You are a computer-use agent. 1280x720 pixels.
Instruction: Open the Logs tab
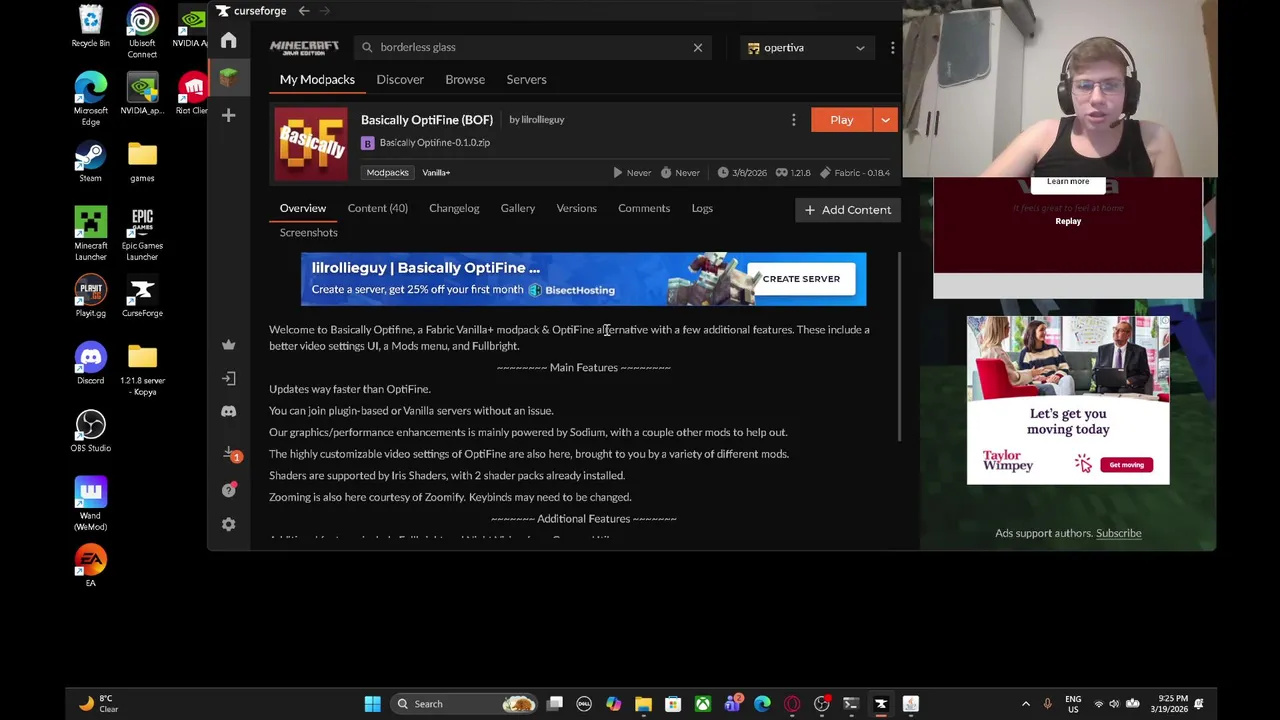[x=702, y=208]
